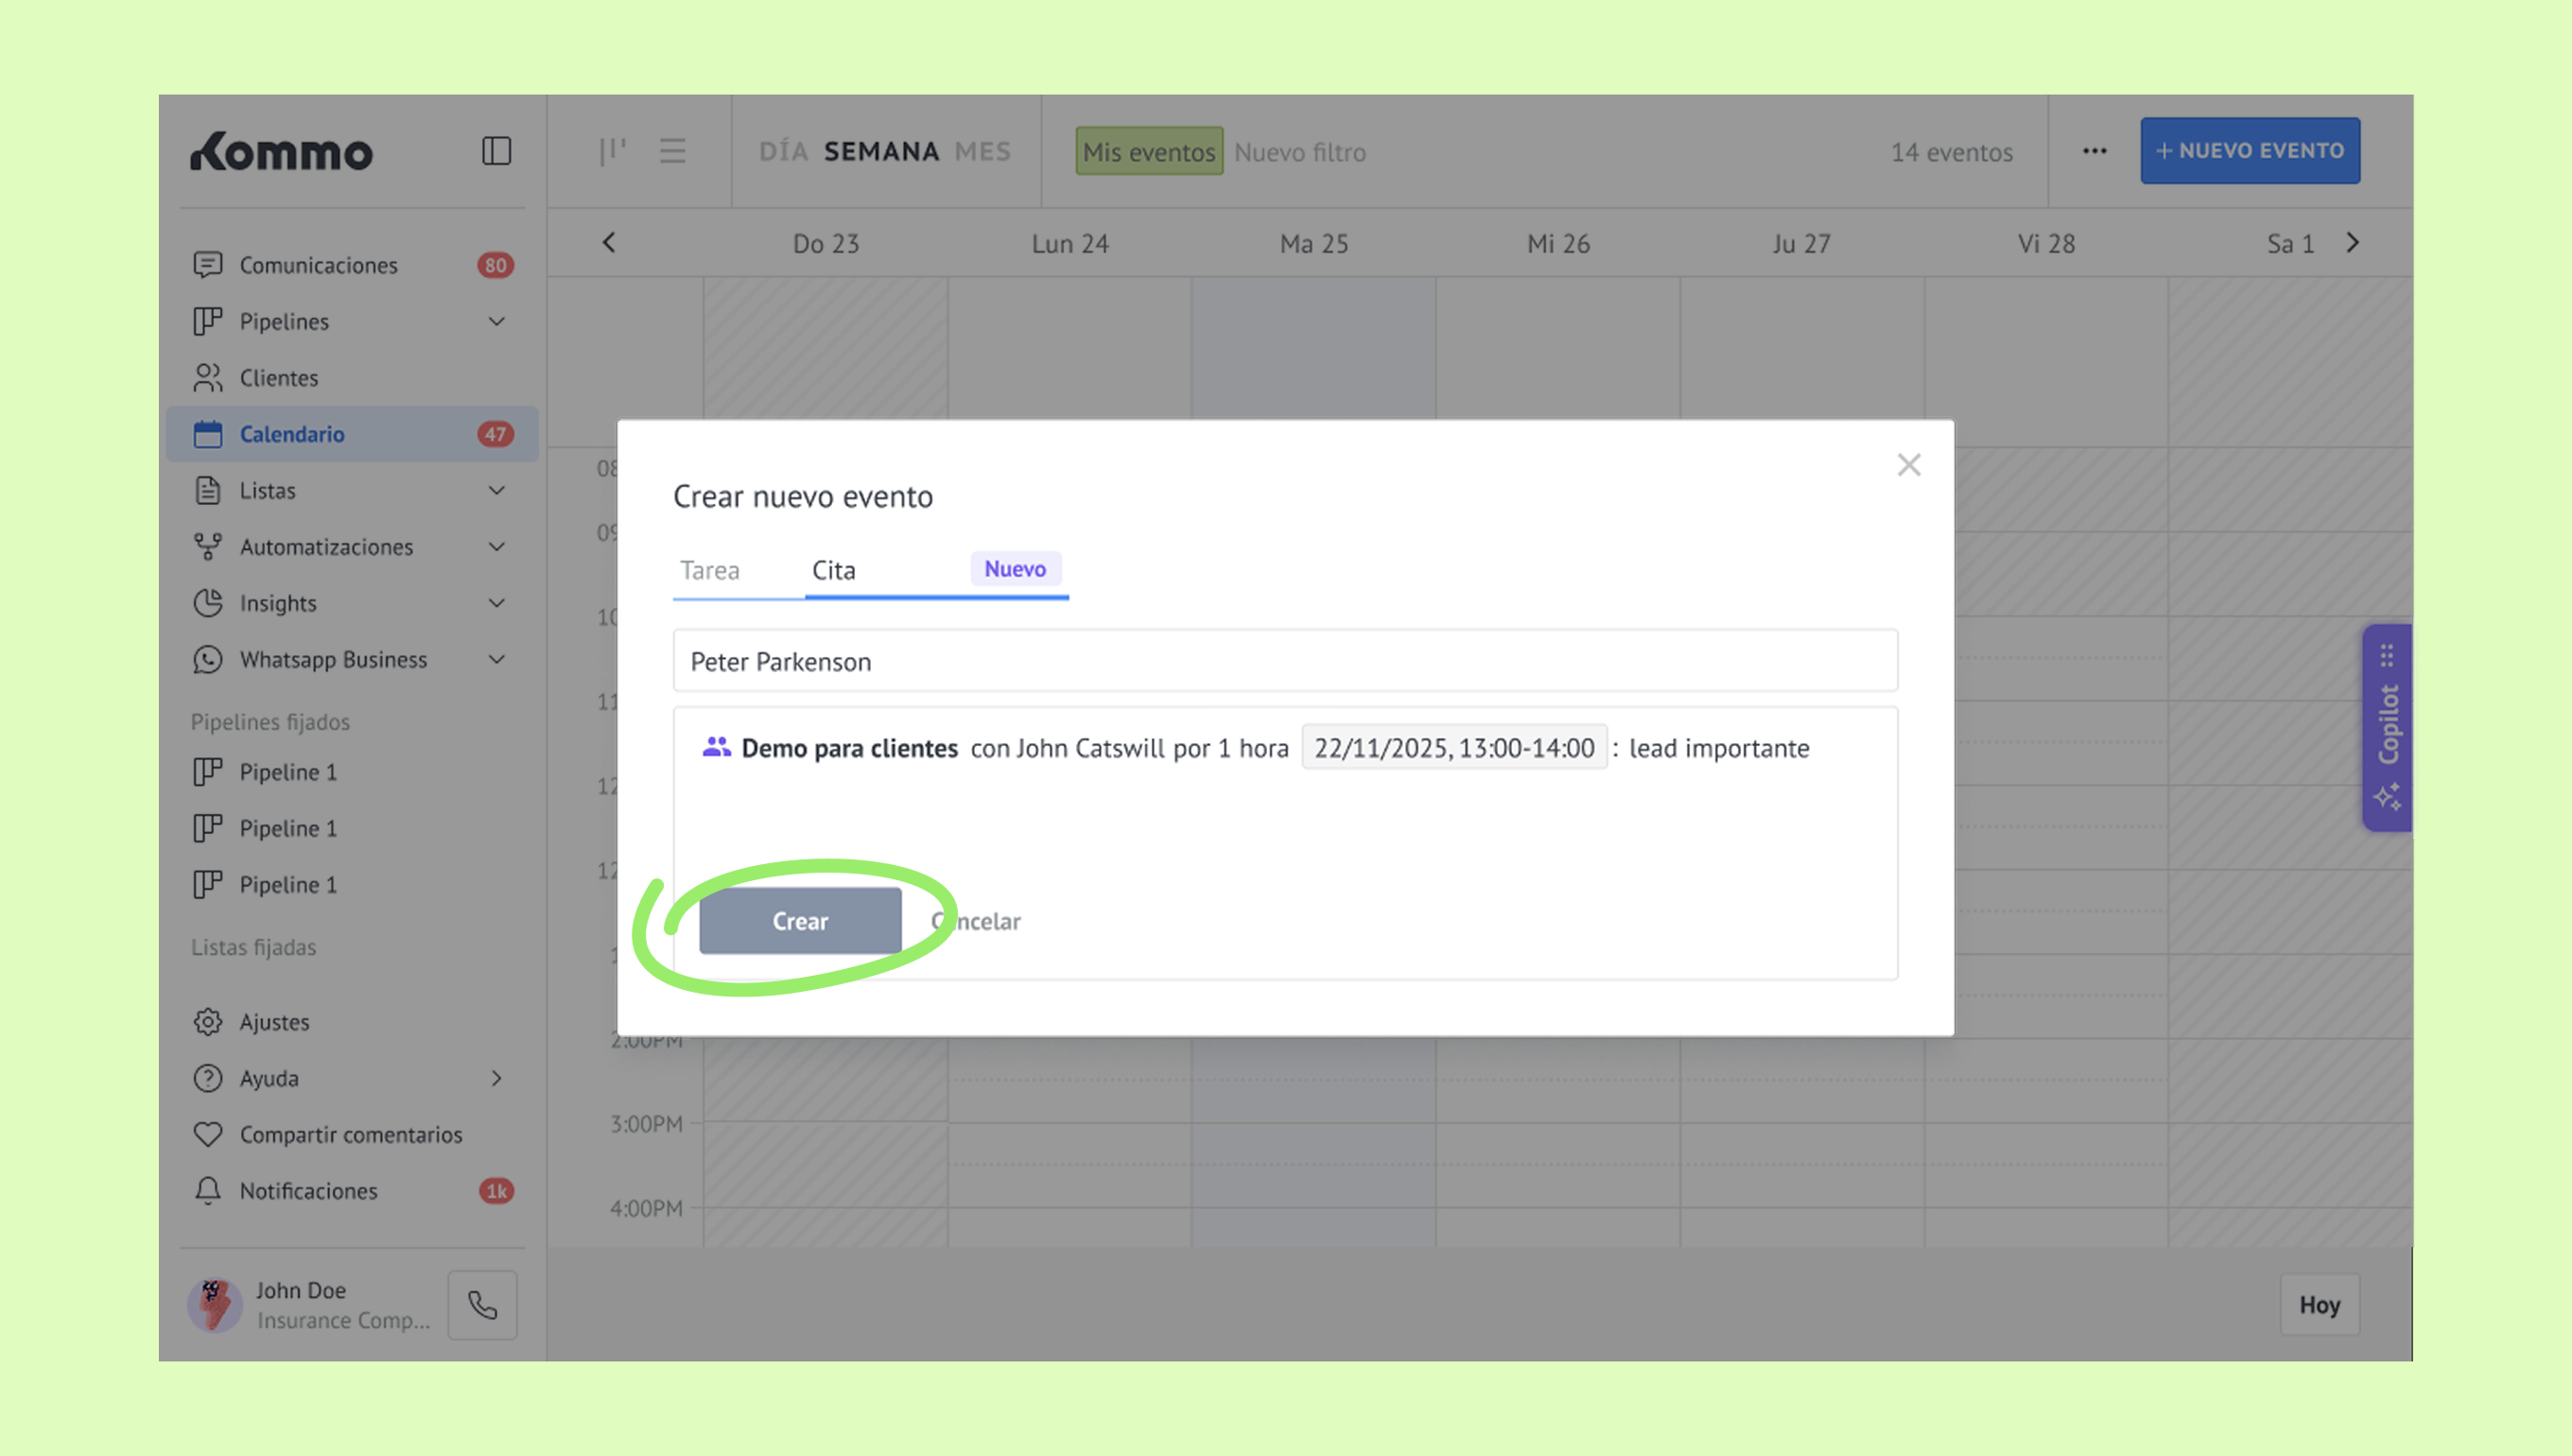The height and width of the screenshot is (1456, 2572).
Task: Switch calendar to MES view
Action: coord(982,152)
